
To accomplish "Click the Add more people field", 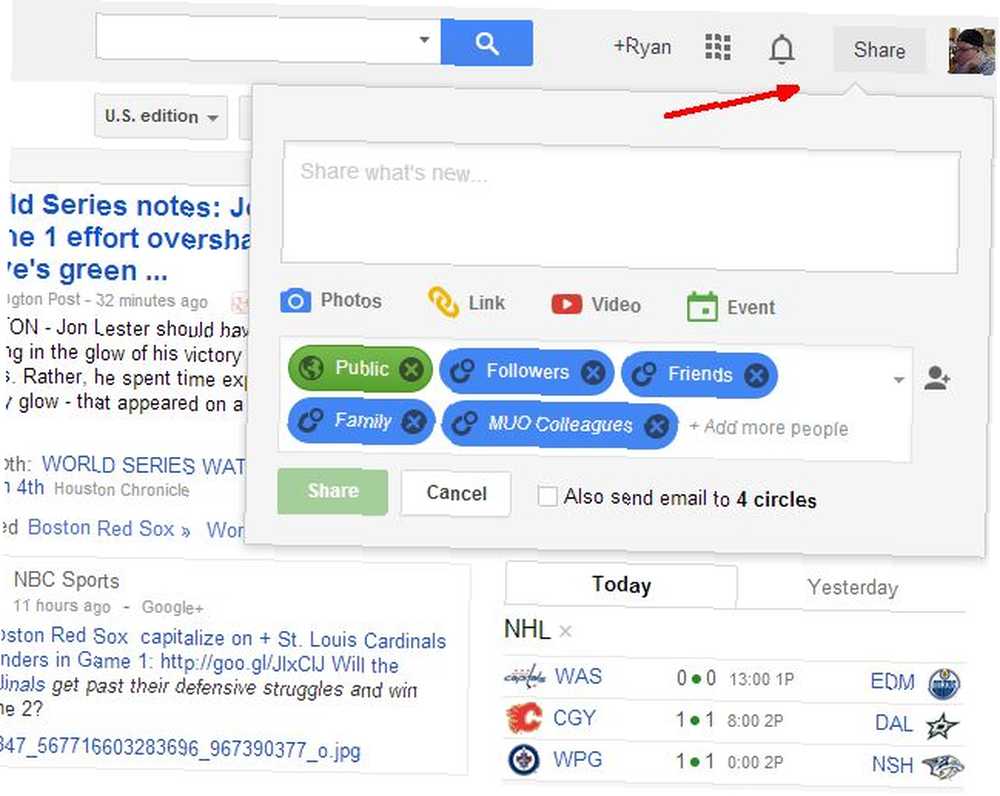I will pyautogui.click(x=769, y=427).
